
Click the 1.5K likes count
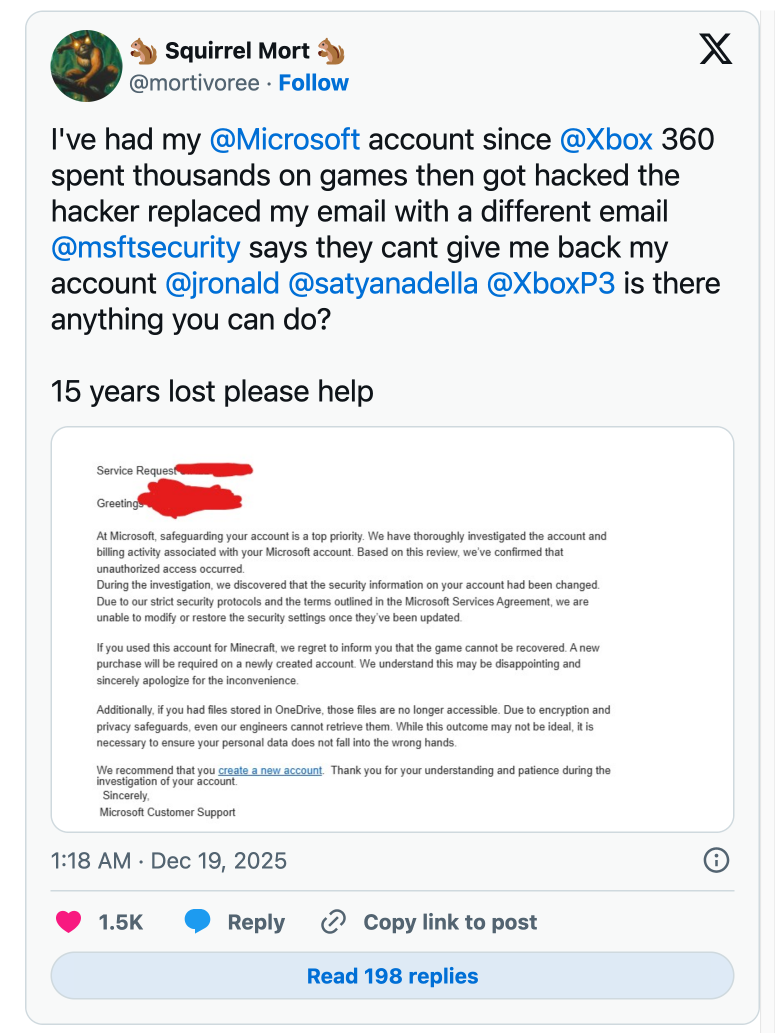(120, 922)
